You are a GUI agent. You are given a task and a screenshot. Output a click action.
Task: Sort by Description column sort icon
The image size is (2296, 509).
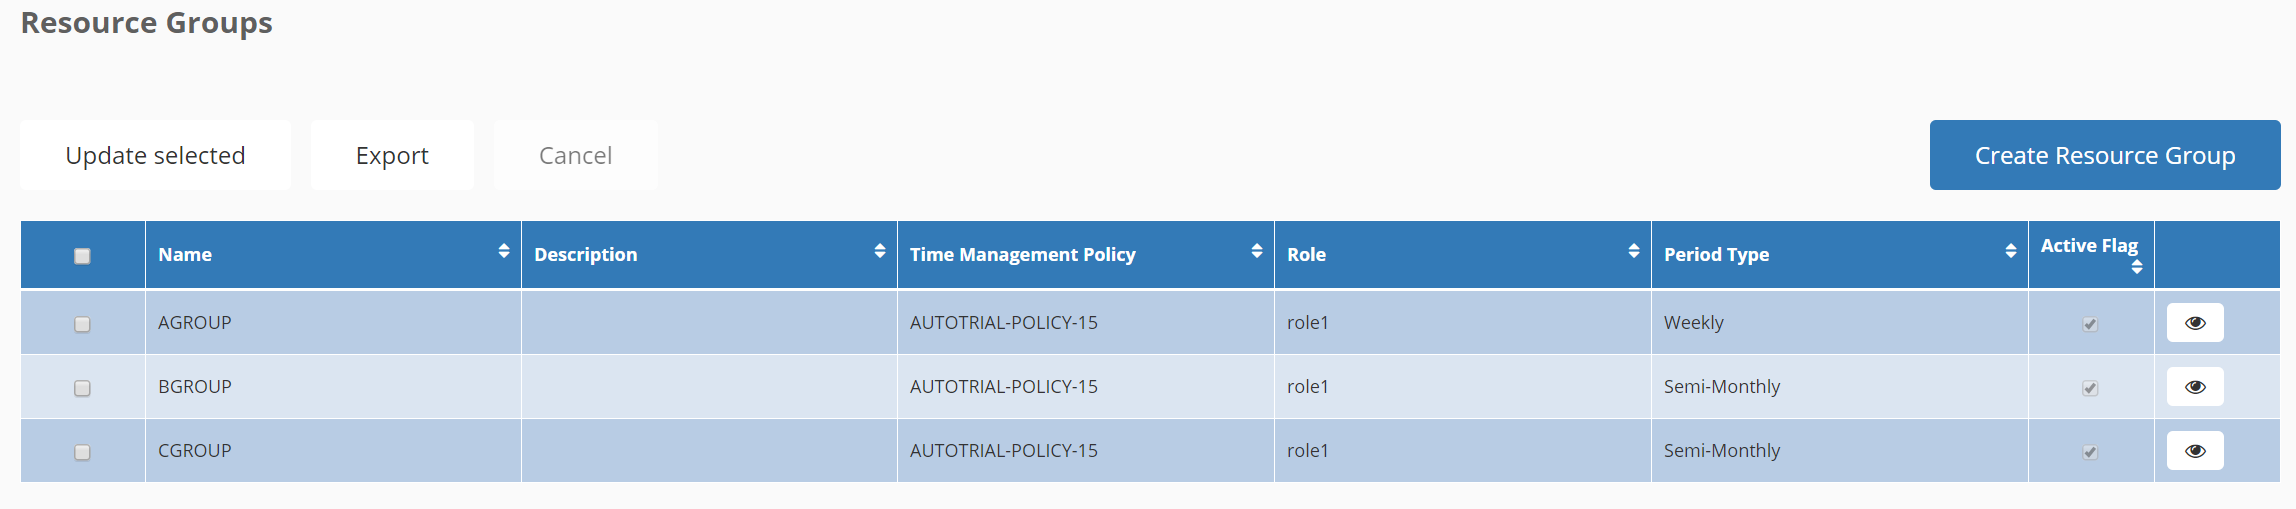[880, 251]
